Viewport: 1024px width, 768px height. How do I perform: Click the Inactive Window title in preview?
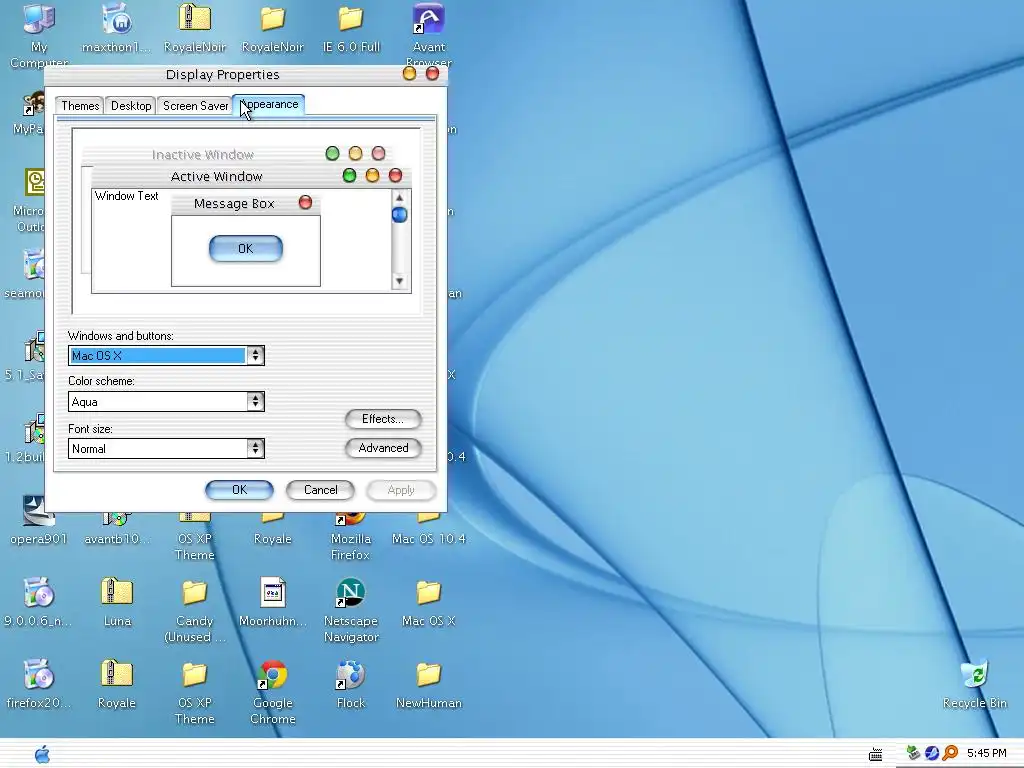202,155
